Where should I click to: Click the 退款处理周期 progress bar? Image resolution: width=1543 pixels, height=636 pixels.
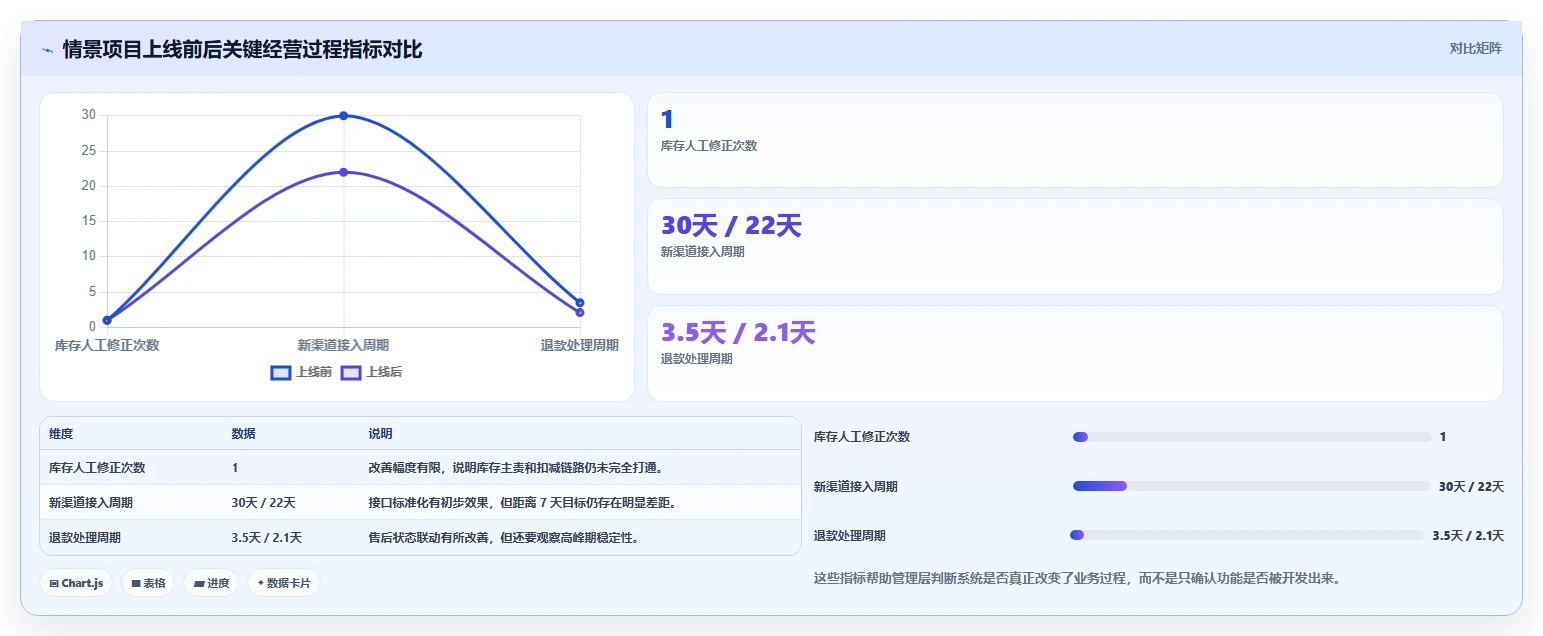click(x=1247, y=535)
